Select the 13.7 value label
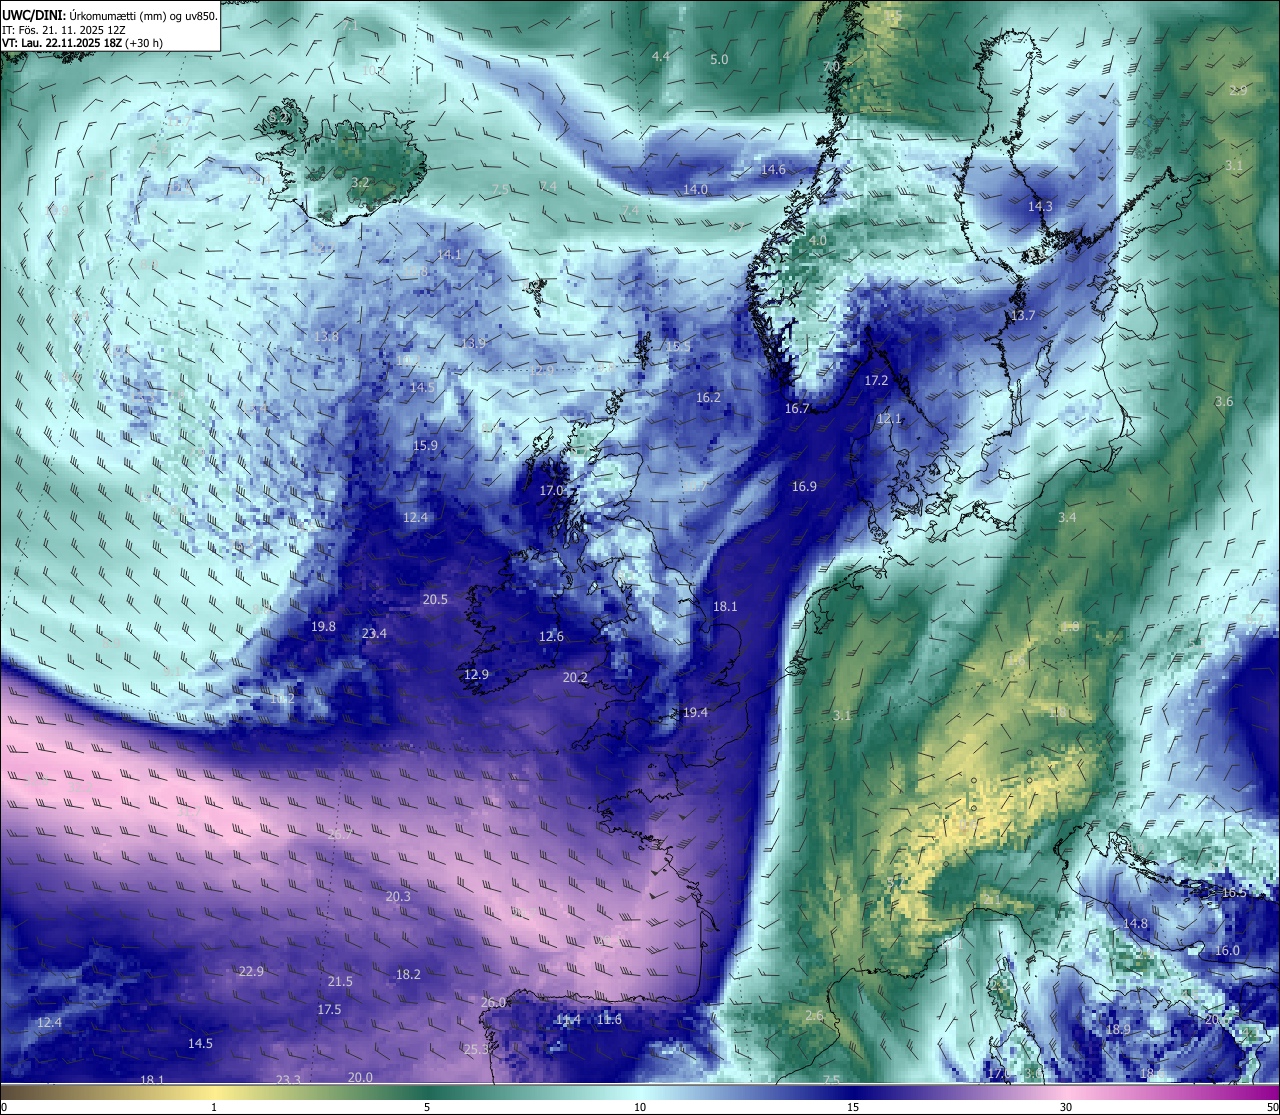The width and height of the screenshot is (1280, 1115). tap(1022, 316)
